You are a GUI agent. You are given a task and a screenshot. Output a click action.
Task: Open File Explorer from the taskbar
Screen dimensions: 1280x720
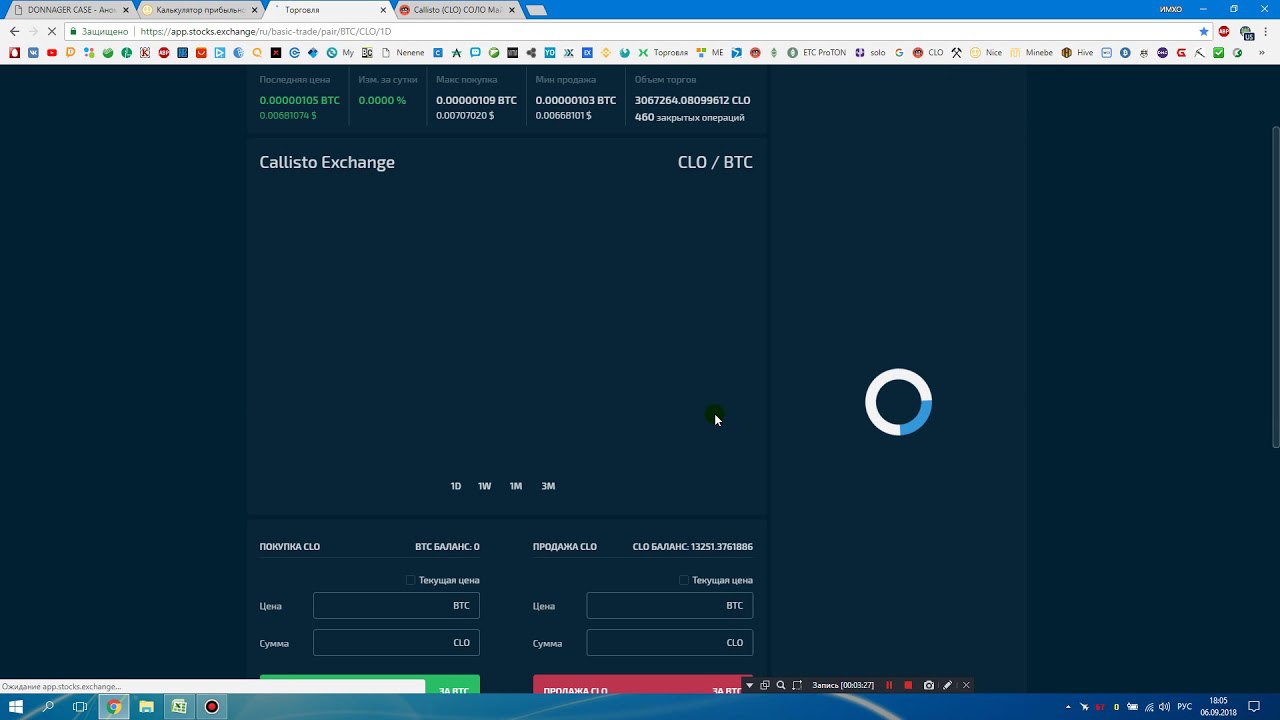click(x=146, y=706)
